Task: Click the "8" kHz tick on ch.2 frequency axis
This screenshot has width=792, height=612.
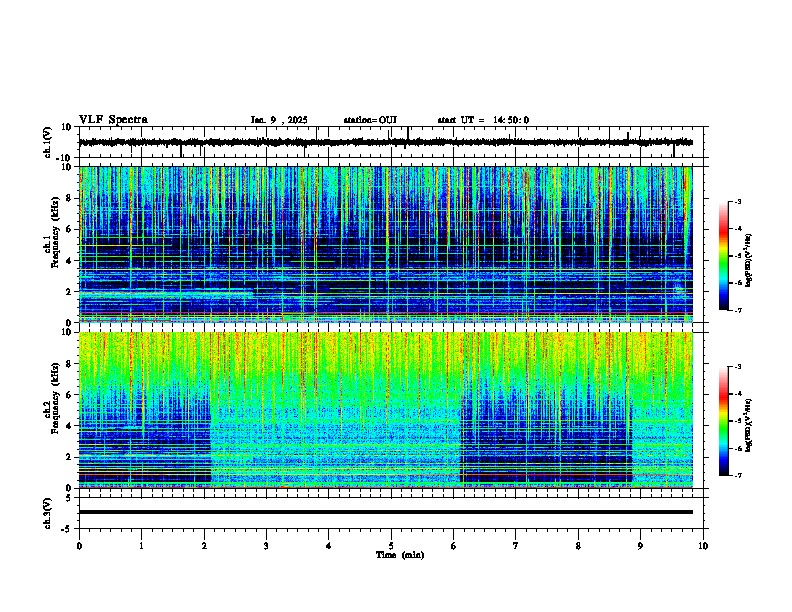Action: tap(69, 364)
